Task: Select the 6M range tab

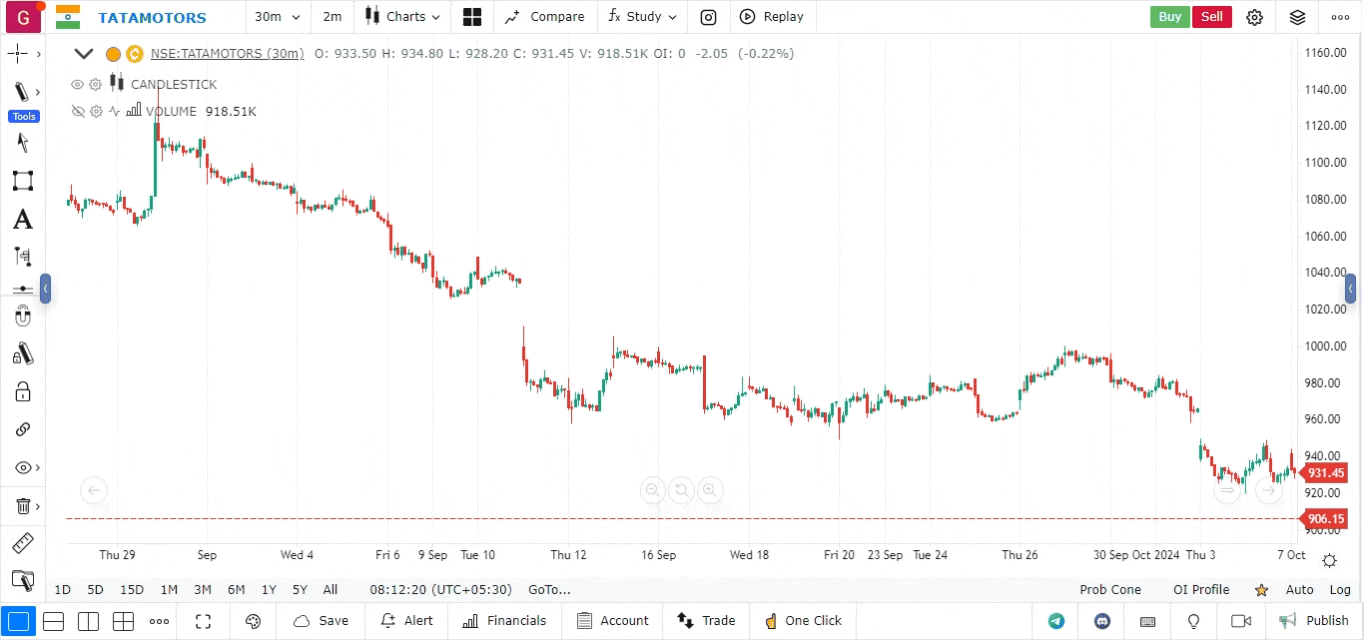Action: pyautogui.click(x=236, y=590)
